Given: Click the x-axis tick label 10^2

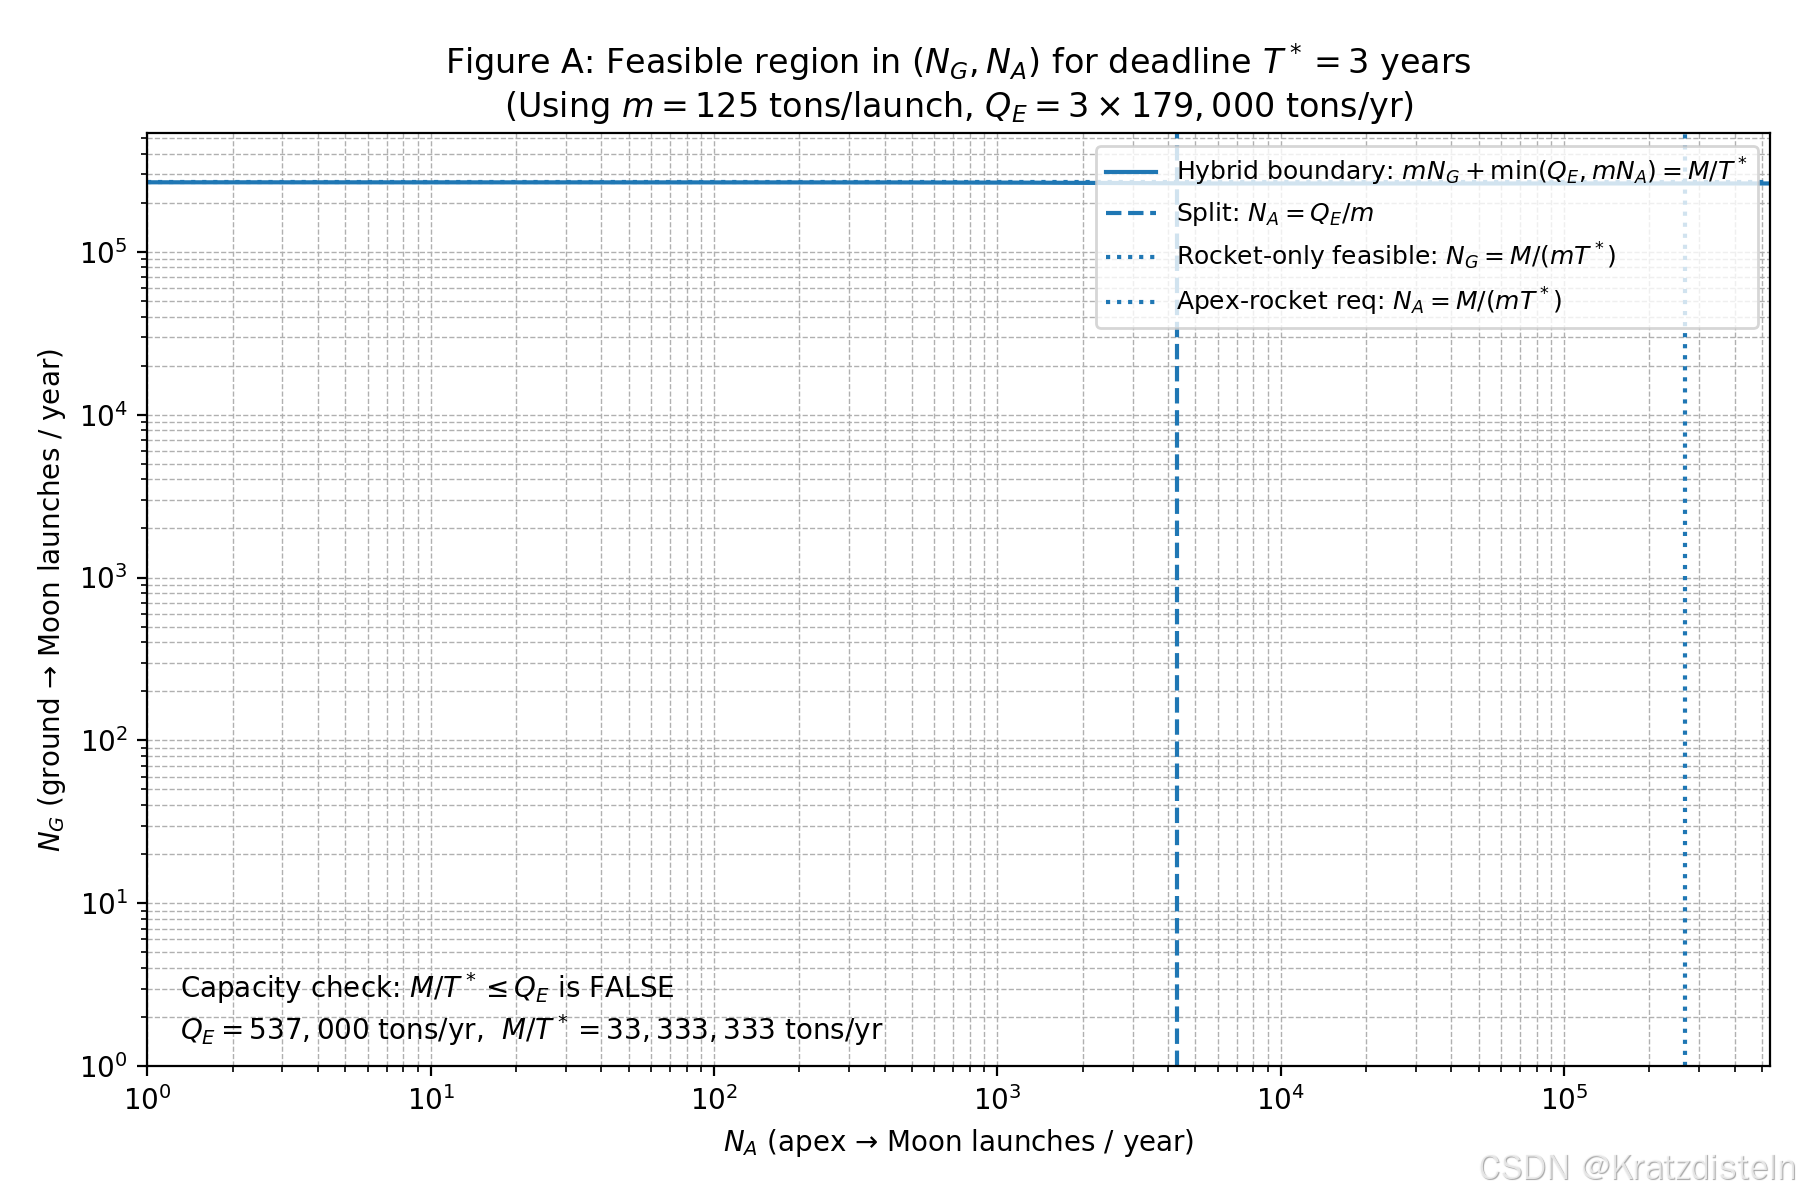Looking at the screenshot, I should pos(714,1098).
